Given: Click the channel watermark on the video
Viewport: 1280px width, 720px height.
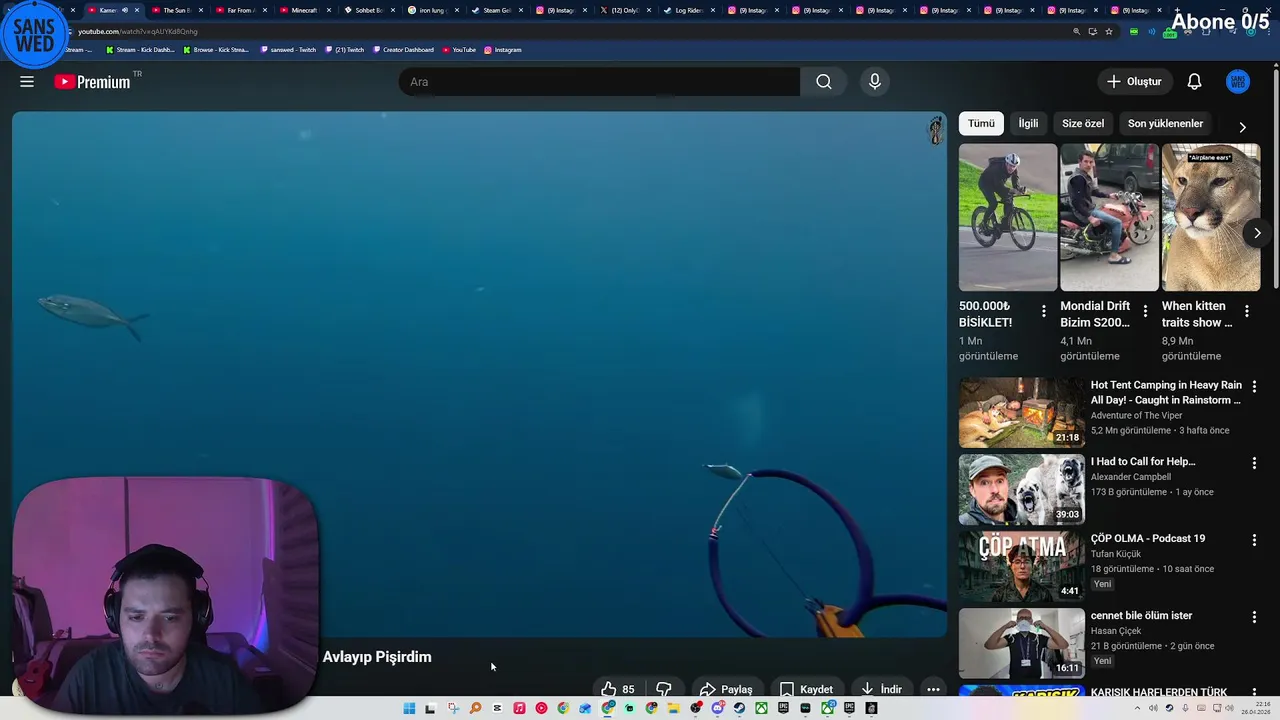Looking at the screenshot, I should coord(935,130).
